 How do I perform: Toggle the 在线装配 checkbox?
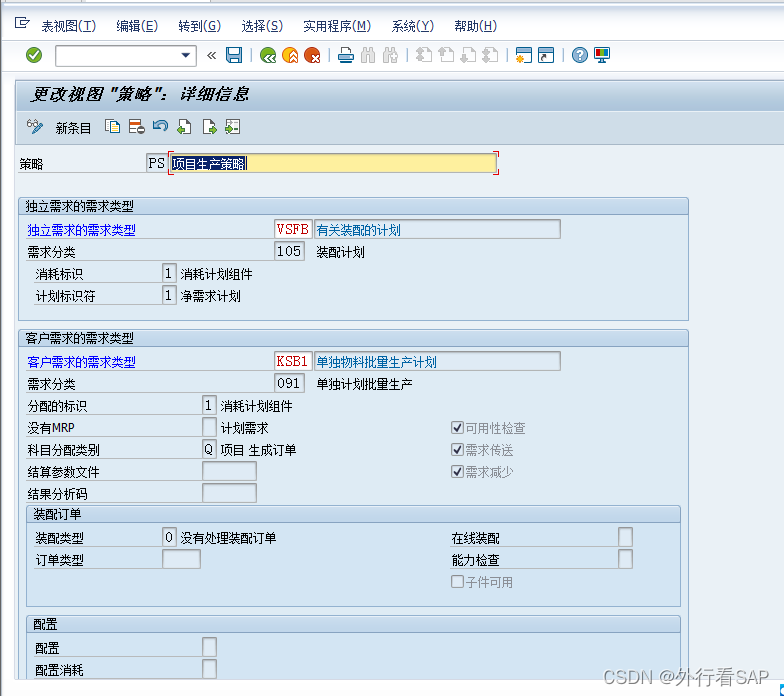click(x=625, y=537)
